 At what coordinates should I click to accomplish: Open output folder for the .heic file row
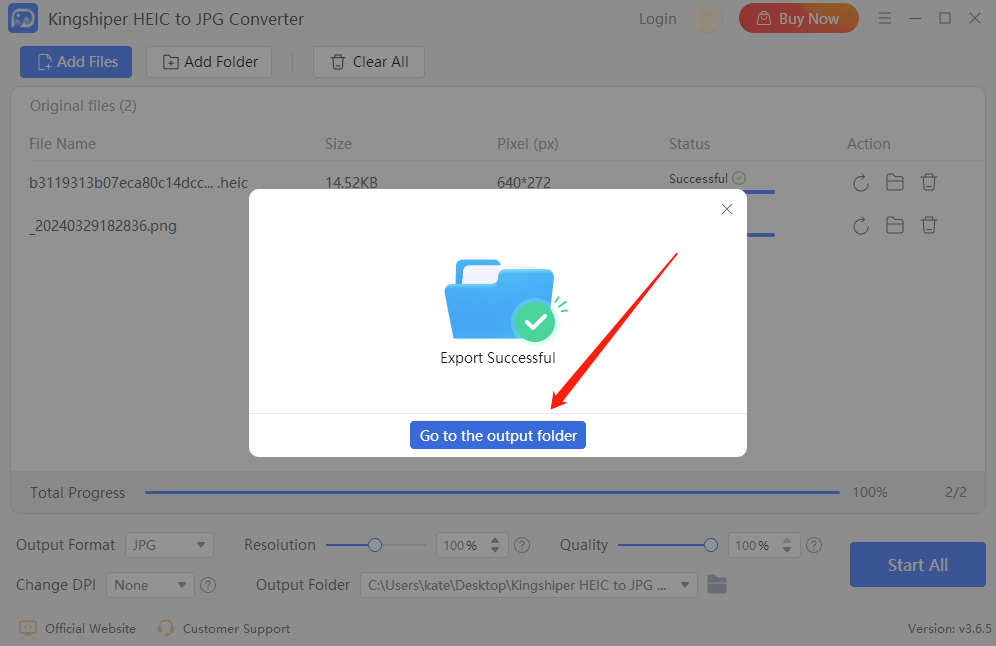(895, 182)
